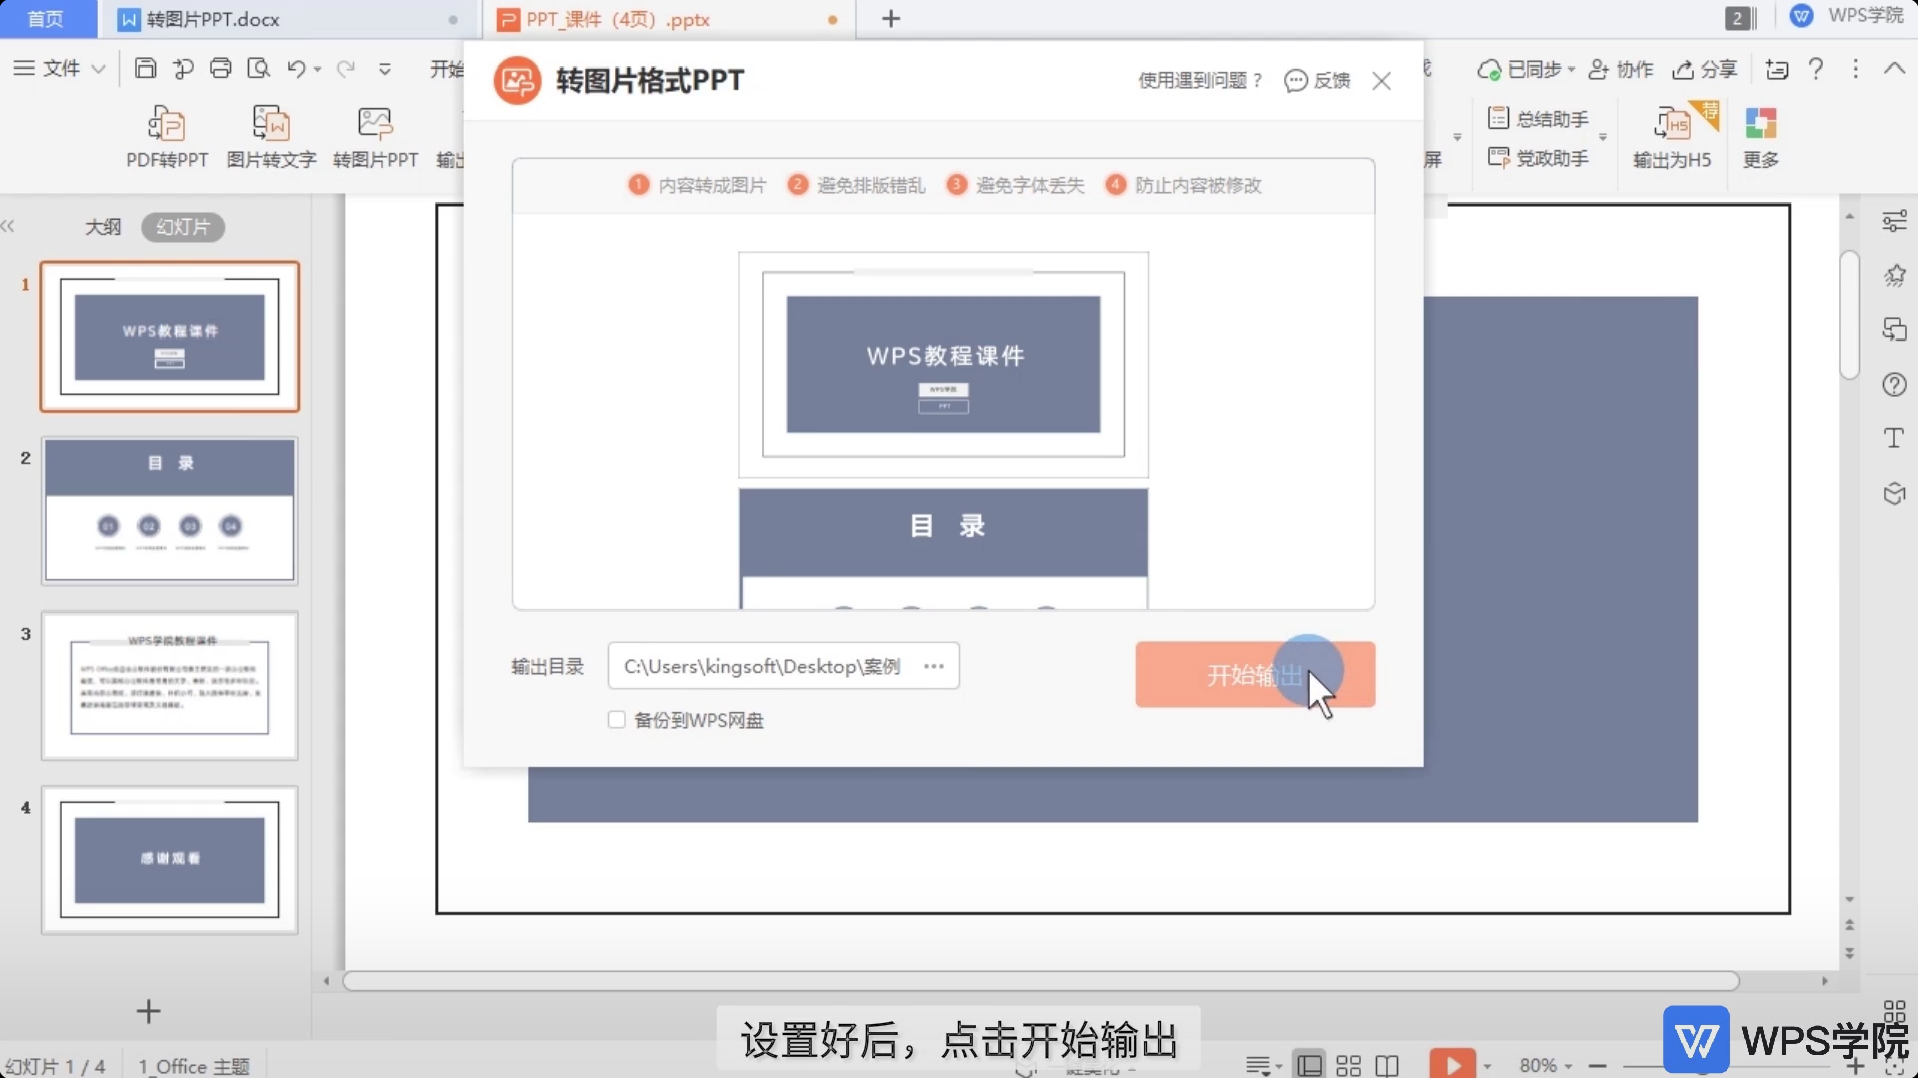Click the 输出为H5 icon
The width and height of the screenshot is (1918, 1078).
click(x=1672, y=125)
